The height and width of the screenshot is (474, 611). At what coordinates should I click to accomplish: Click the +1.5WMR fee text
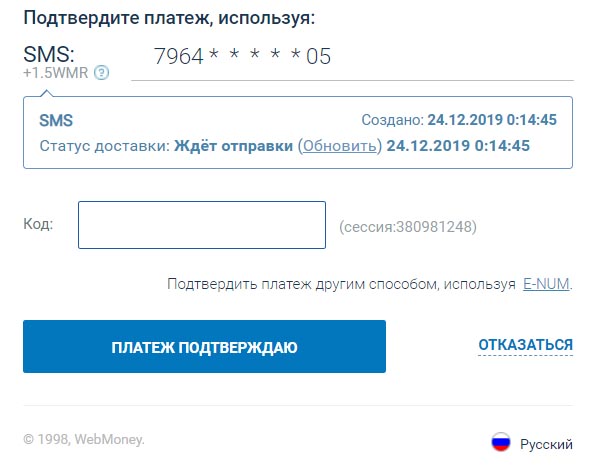pyautogui.click(x=55, y=72)
